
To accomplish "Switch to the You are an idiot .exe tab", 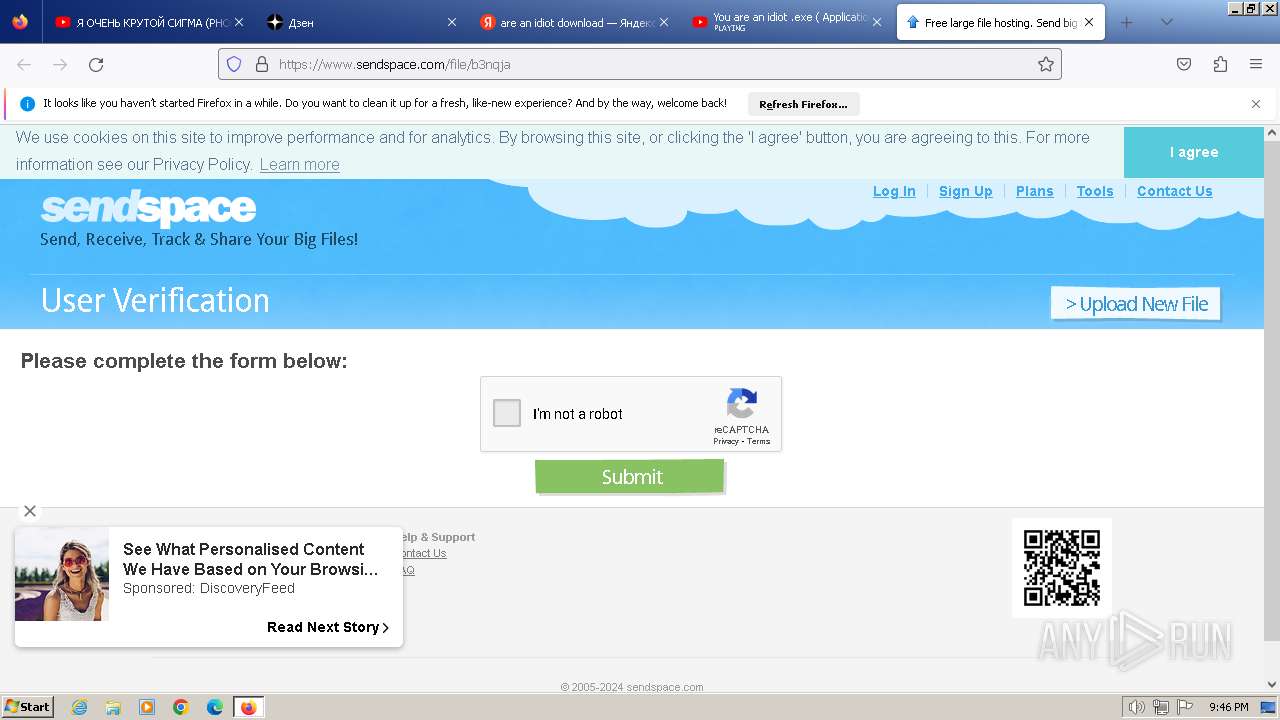I will pyautogui.click(x=786, y=22).
